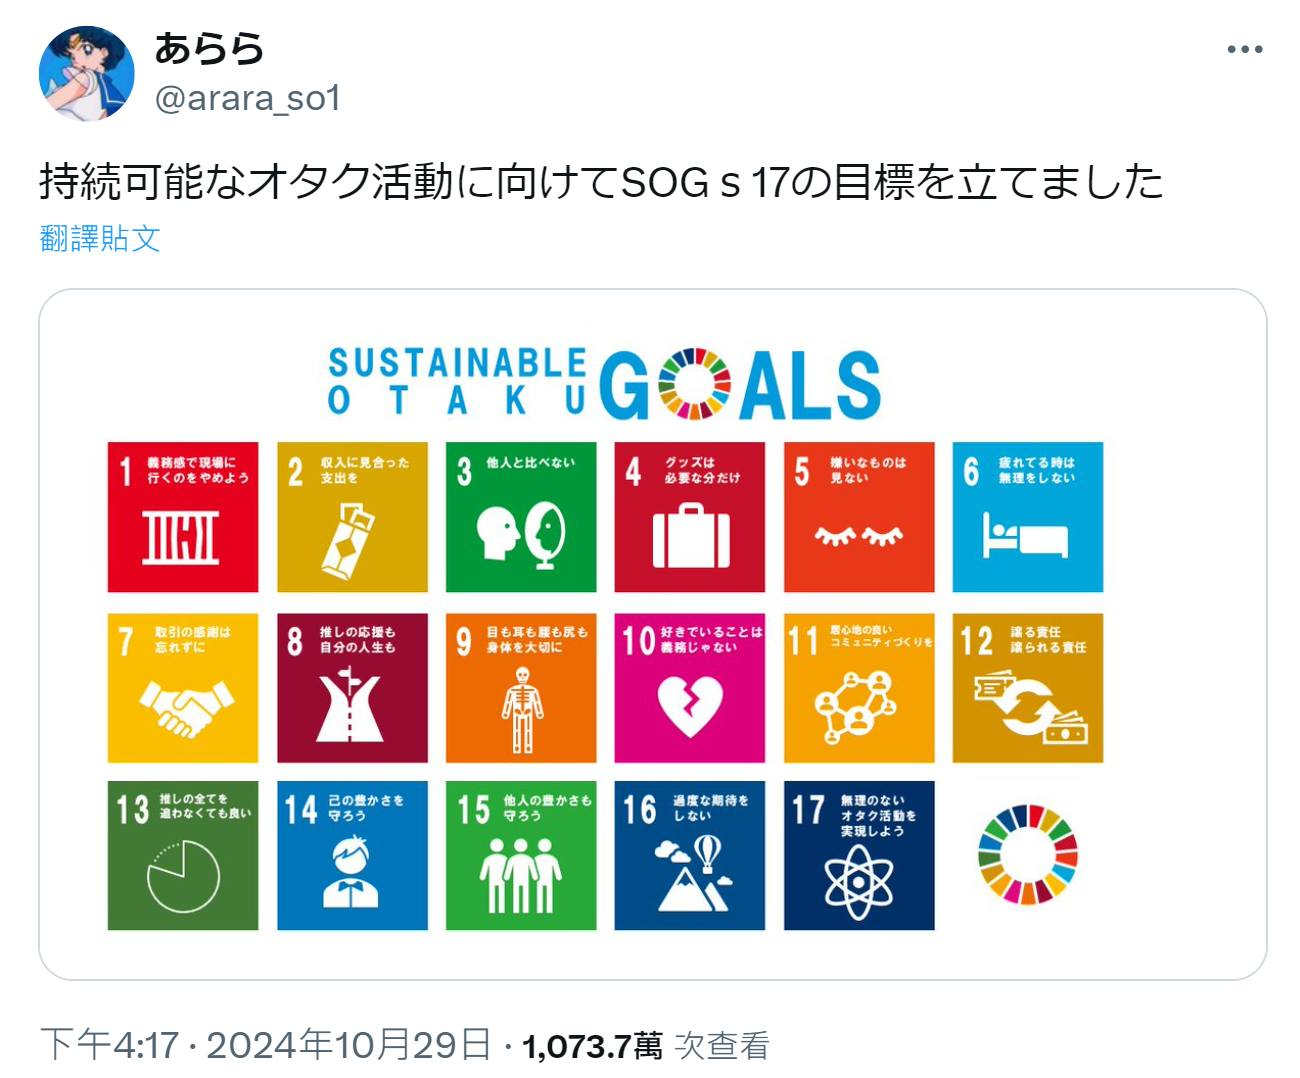1300x1078 pixels.
Task: Click the post timestamp 下午4:17 2024年10月29日
Action: pyautogui.click(x=266, y=1045)
